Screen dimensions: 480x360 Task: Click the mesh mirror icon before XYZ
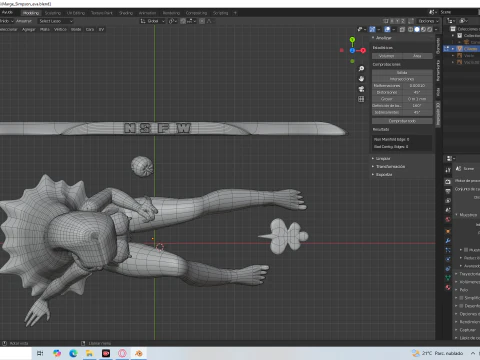tap(386, 21)
